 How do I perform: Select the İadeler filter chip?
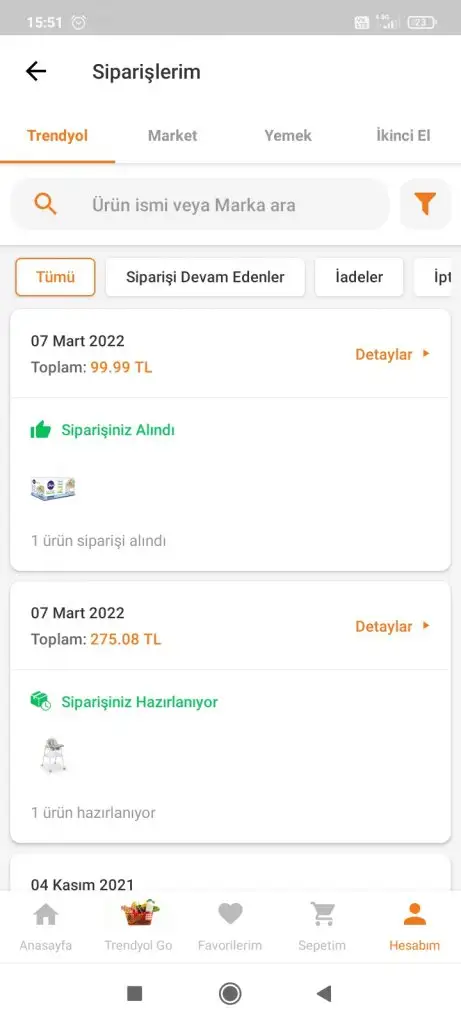tap(359, 277)
